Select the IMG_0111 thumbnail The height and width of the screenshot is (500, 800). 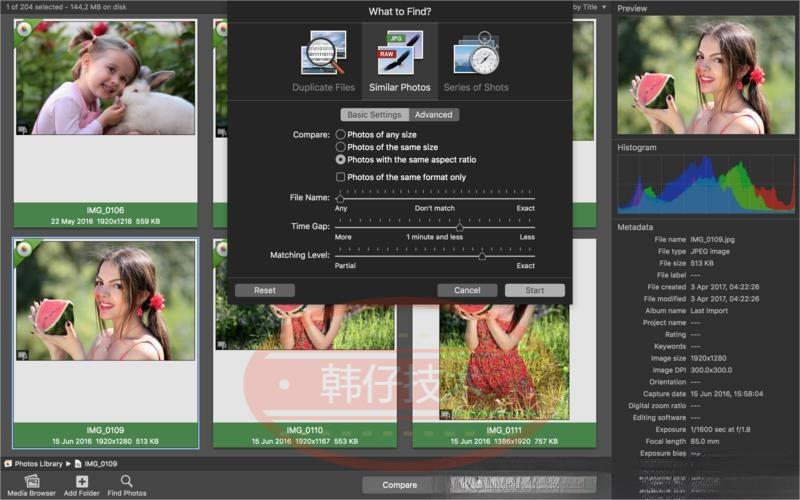tap(504, 362)
